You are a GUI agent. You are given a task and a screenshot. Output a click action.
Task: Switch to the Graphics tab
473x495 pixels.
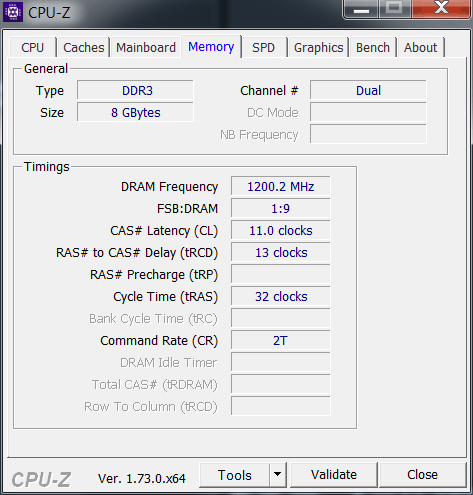pyautogui.click(x=319, y=48)
